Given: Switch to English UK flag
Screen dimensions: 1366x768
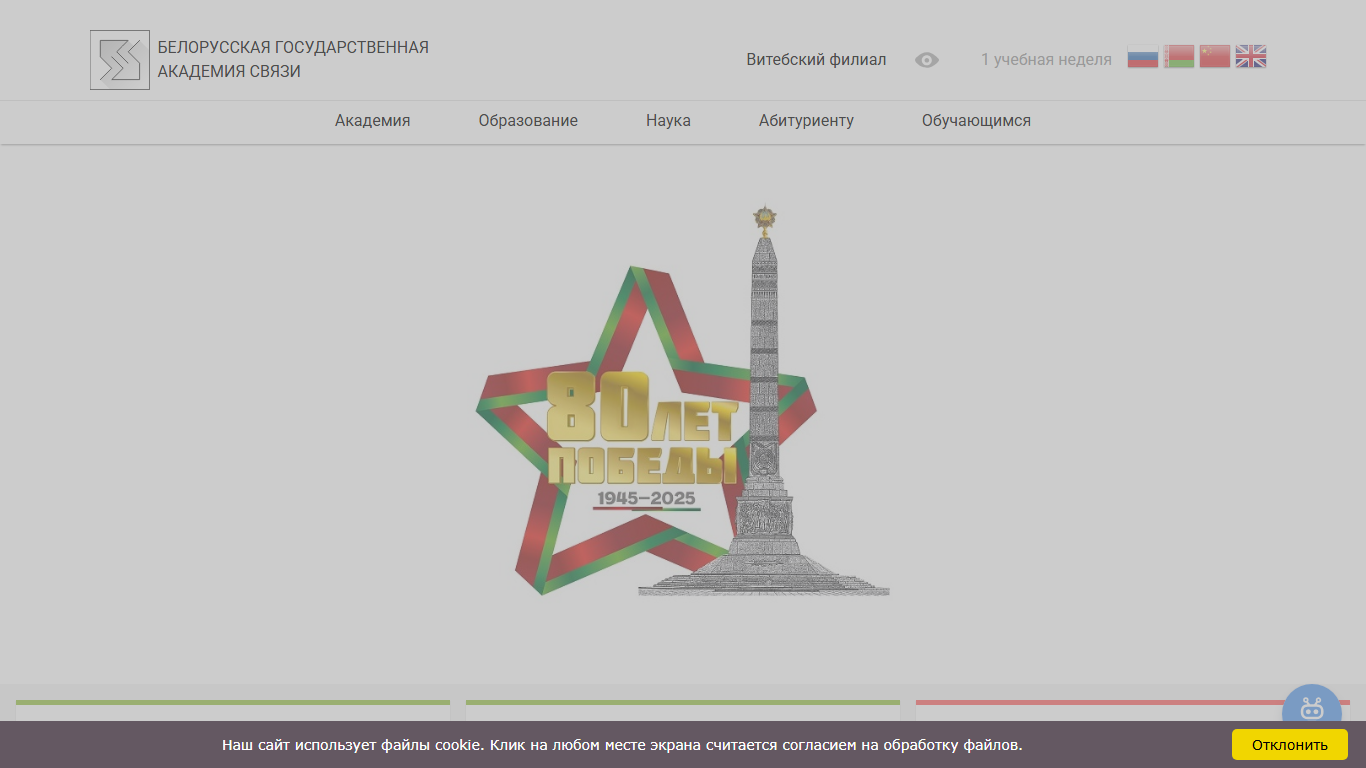Looking at the screenshot, I should click(1251, 57).
